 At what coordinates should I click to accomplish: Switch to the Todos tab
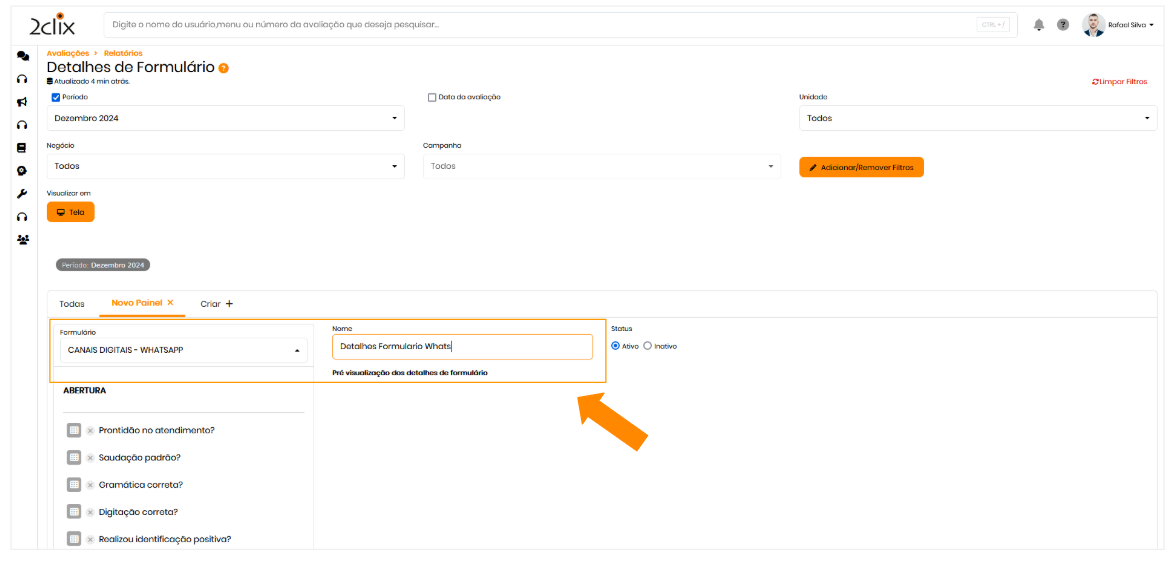(72, 303)
